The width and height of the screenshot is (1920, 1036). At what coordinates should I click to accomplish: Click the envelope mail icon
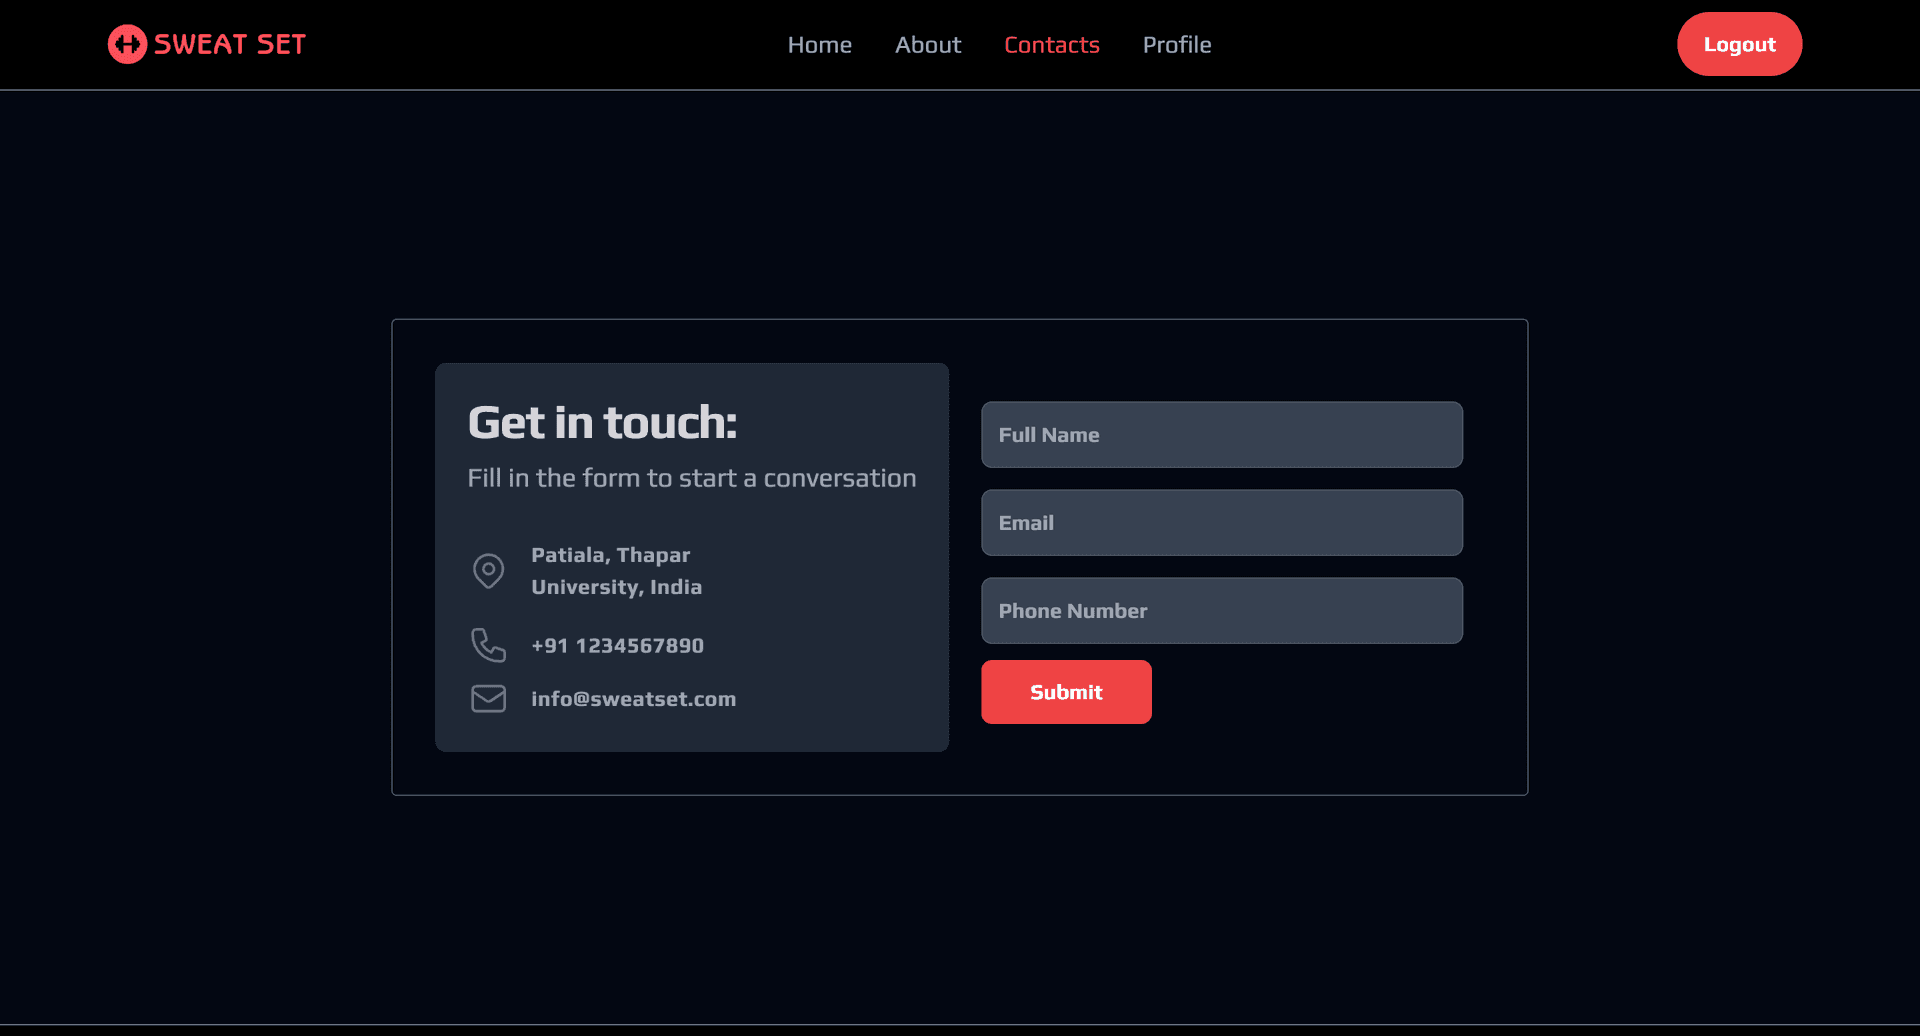(x=488, y=698)
